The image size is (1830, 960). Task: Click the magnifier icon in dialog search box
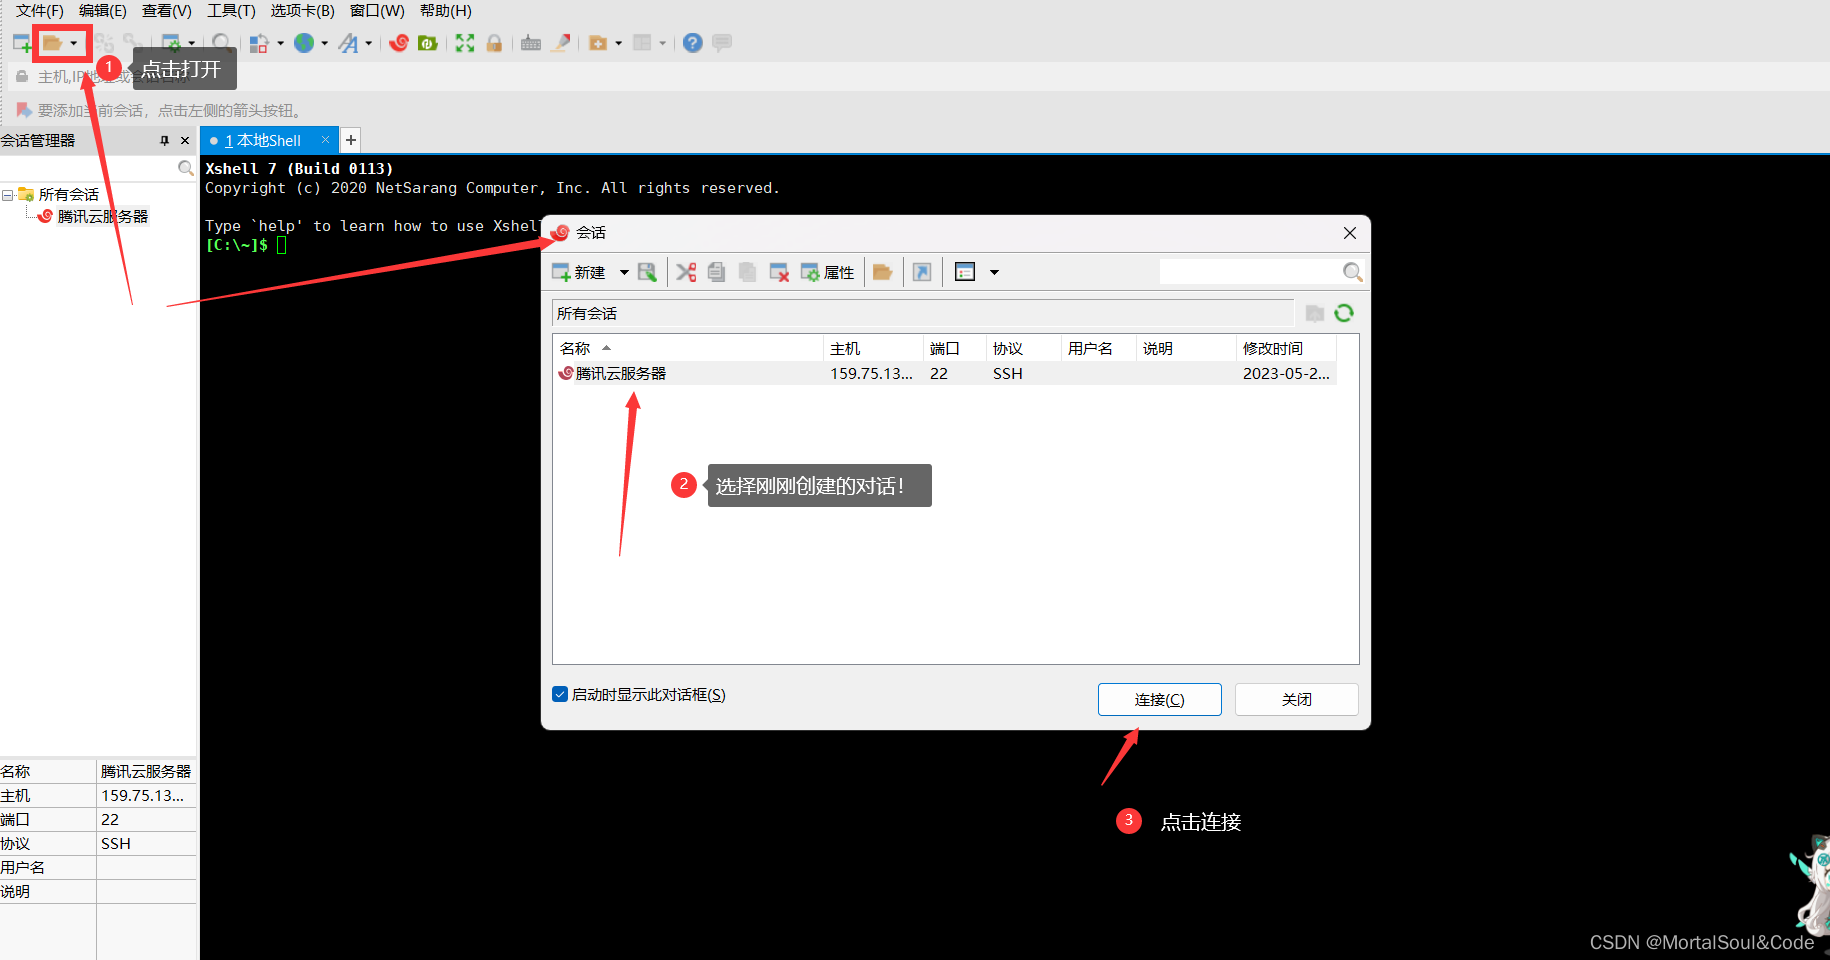click(1352, 272)
